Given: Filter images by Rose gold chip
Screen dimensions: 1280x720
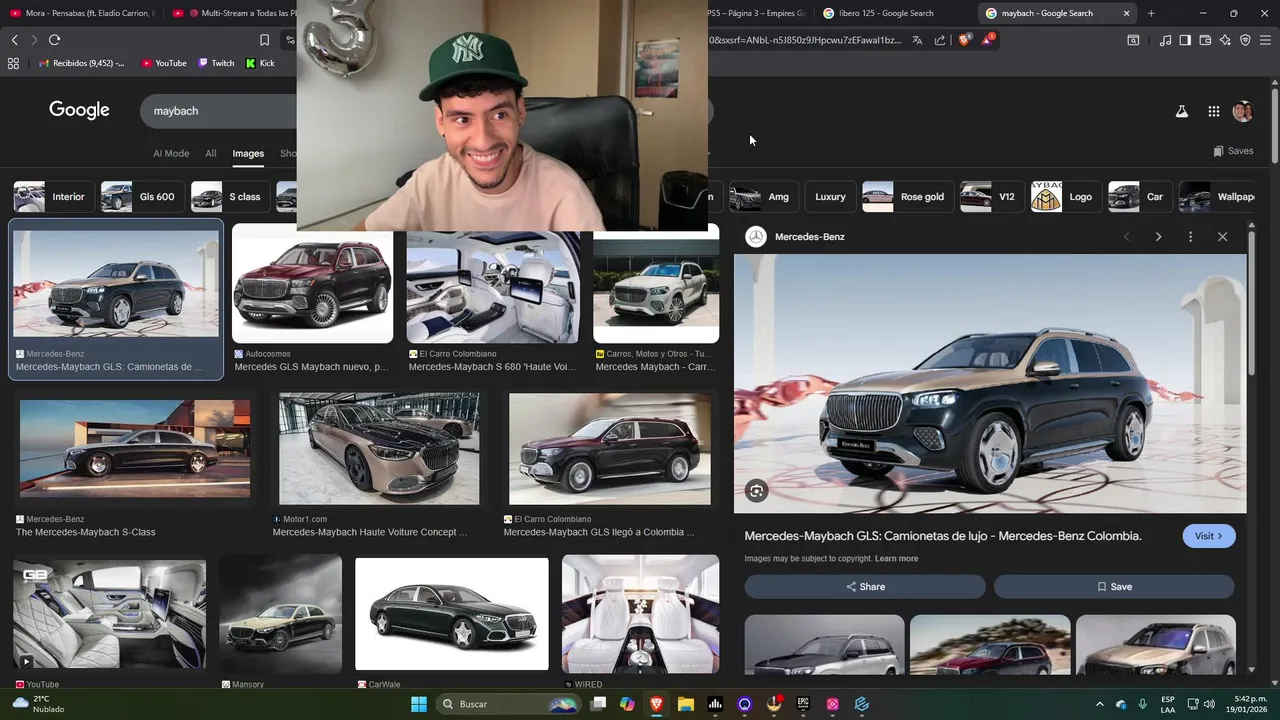Looking at the screenshot, I should pyautogui.click(x=907, y=197).
